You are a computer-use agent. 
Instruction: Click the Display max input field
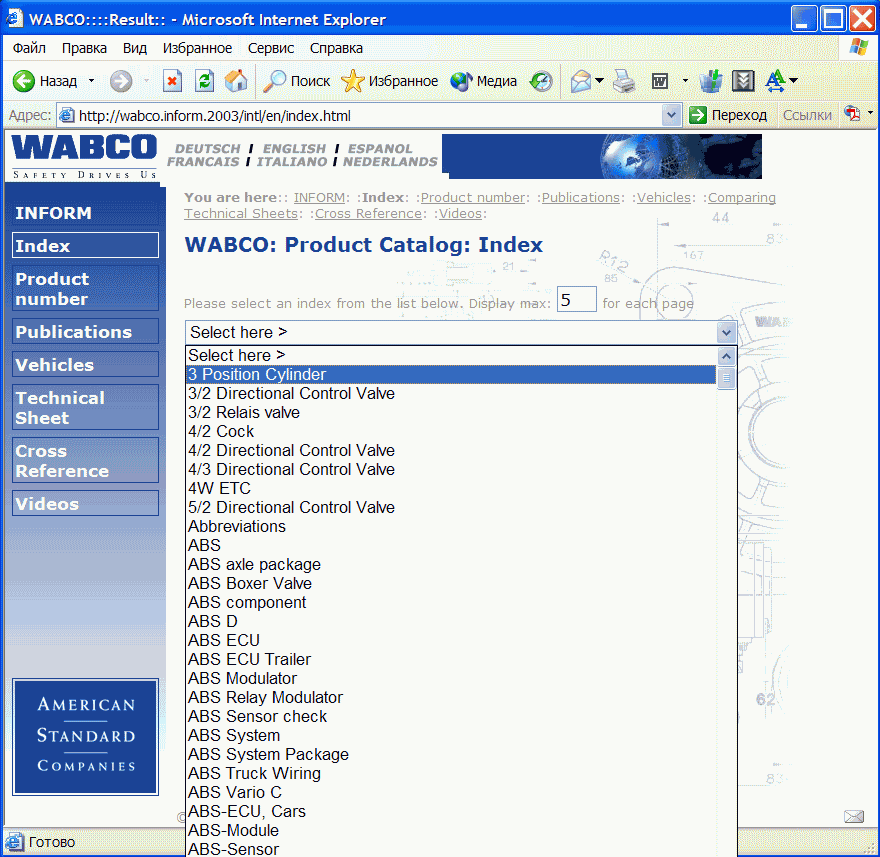click(576, 299)
